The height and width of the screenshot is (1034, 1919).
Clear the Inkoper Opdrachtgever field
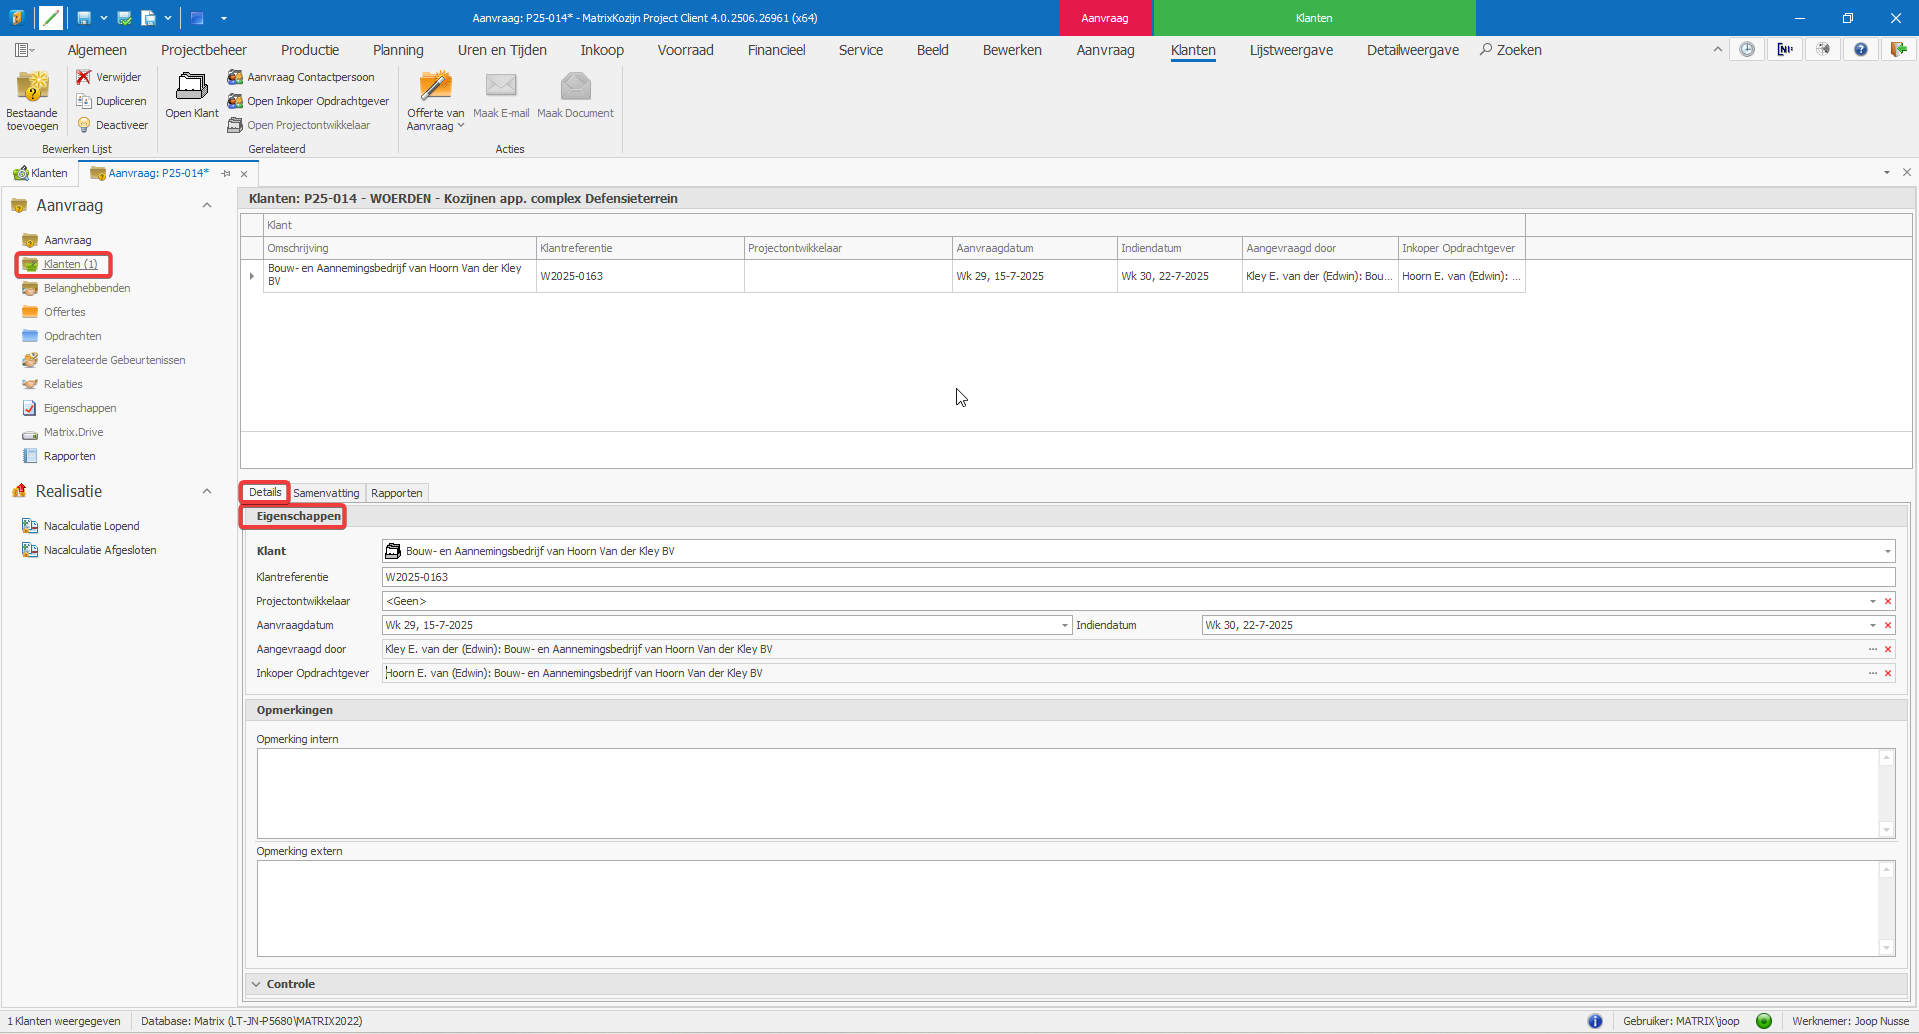click(x=1888, y=673)
